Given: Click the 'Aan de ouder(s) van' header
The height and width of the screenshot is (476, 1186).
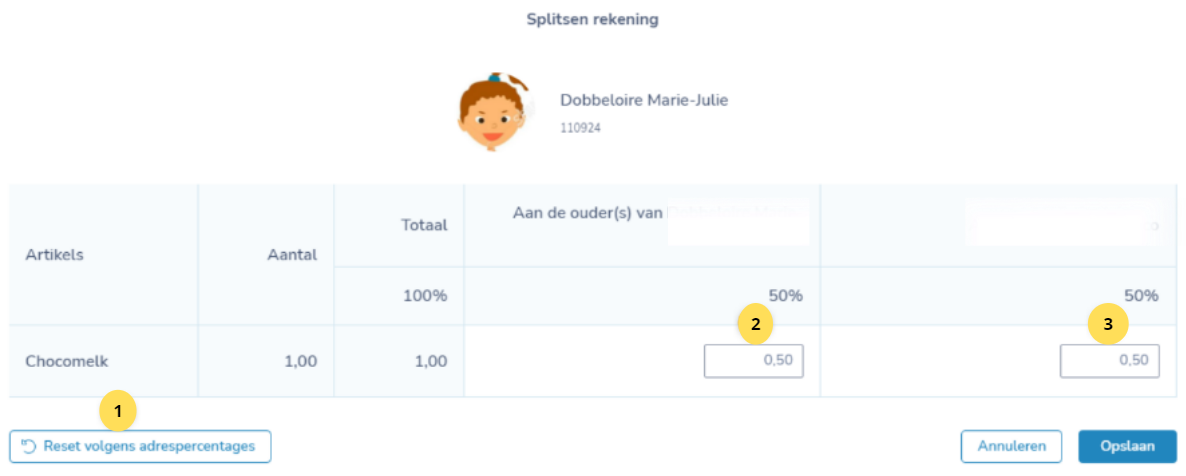Looking at the screenshot, I should click(x=588, y=213).
